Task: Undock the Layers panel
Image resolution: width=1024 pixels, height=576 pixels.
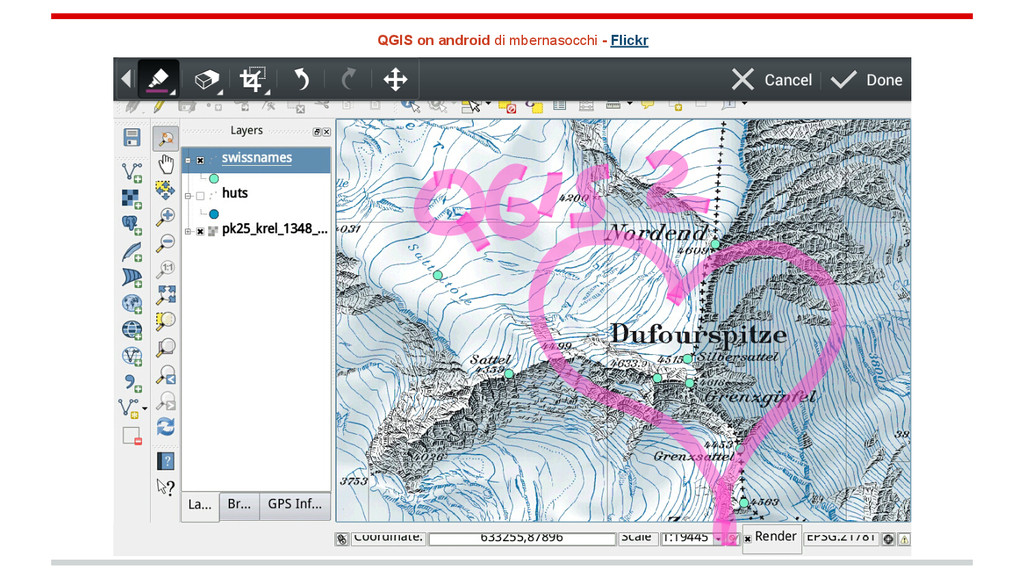Action: [317, 132]
